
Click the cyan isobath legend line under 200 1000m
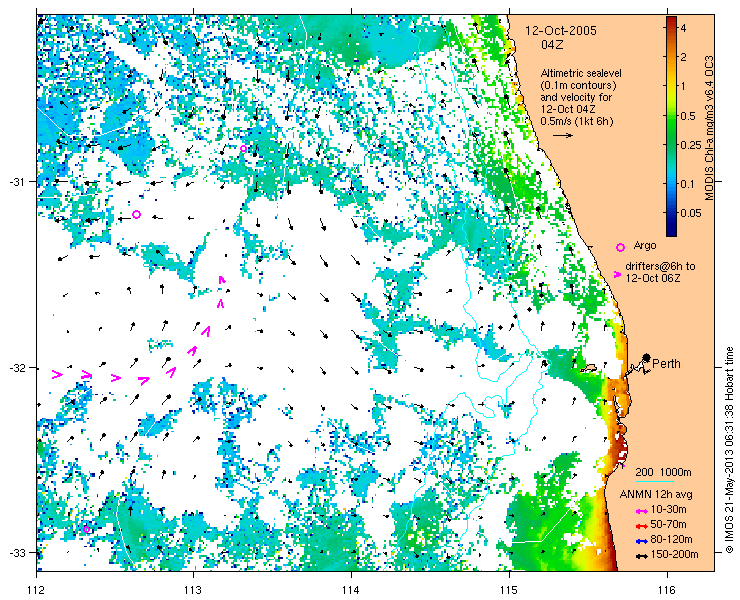pos(655,482)
